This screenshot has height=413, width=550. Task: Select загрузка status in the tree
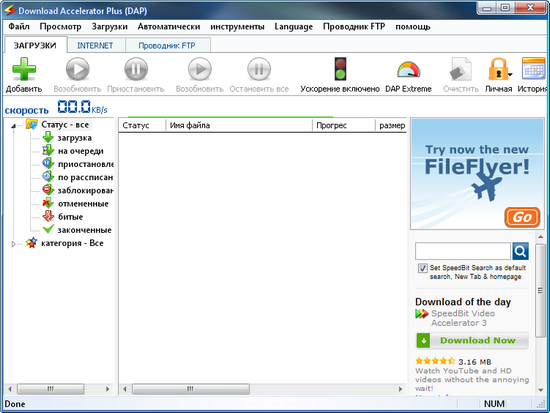tap(74, 138)
